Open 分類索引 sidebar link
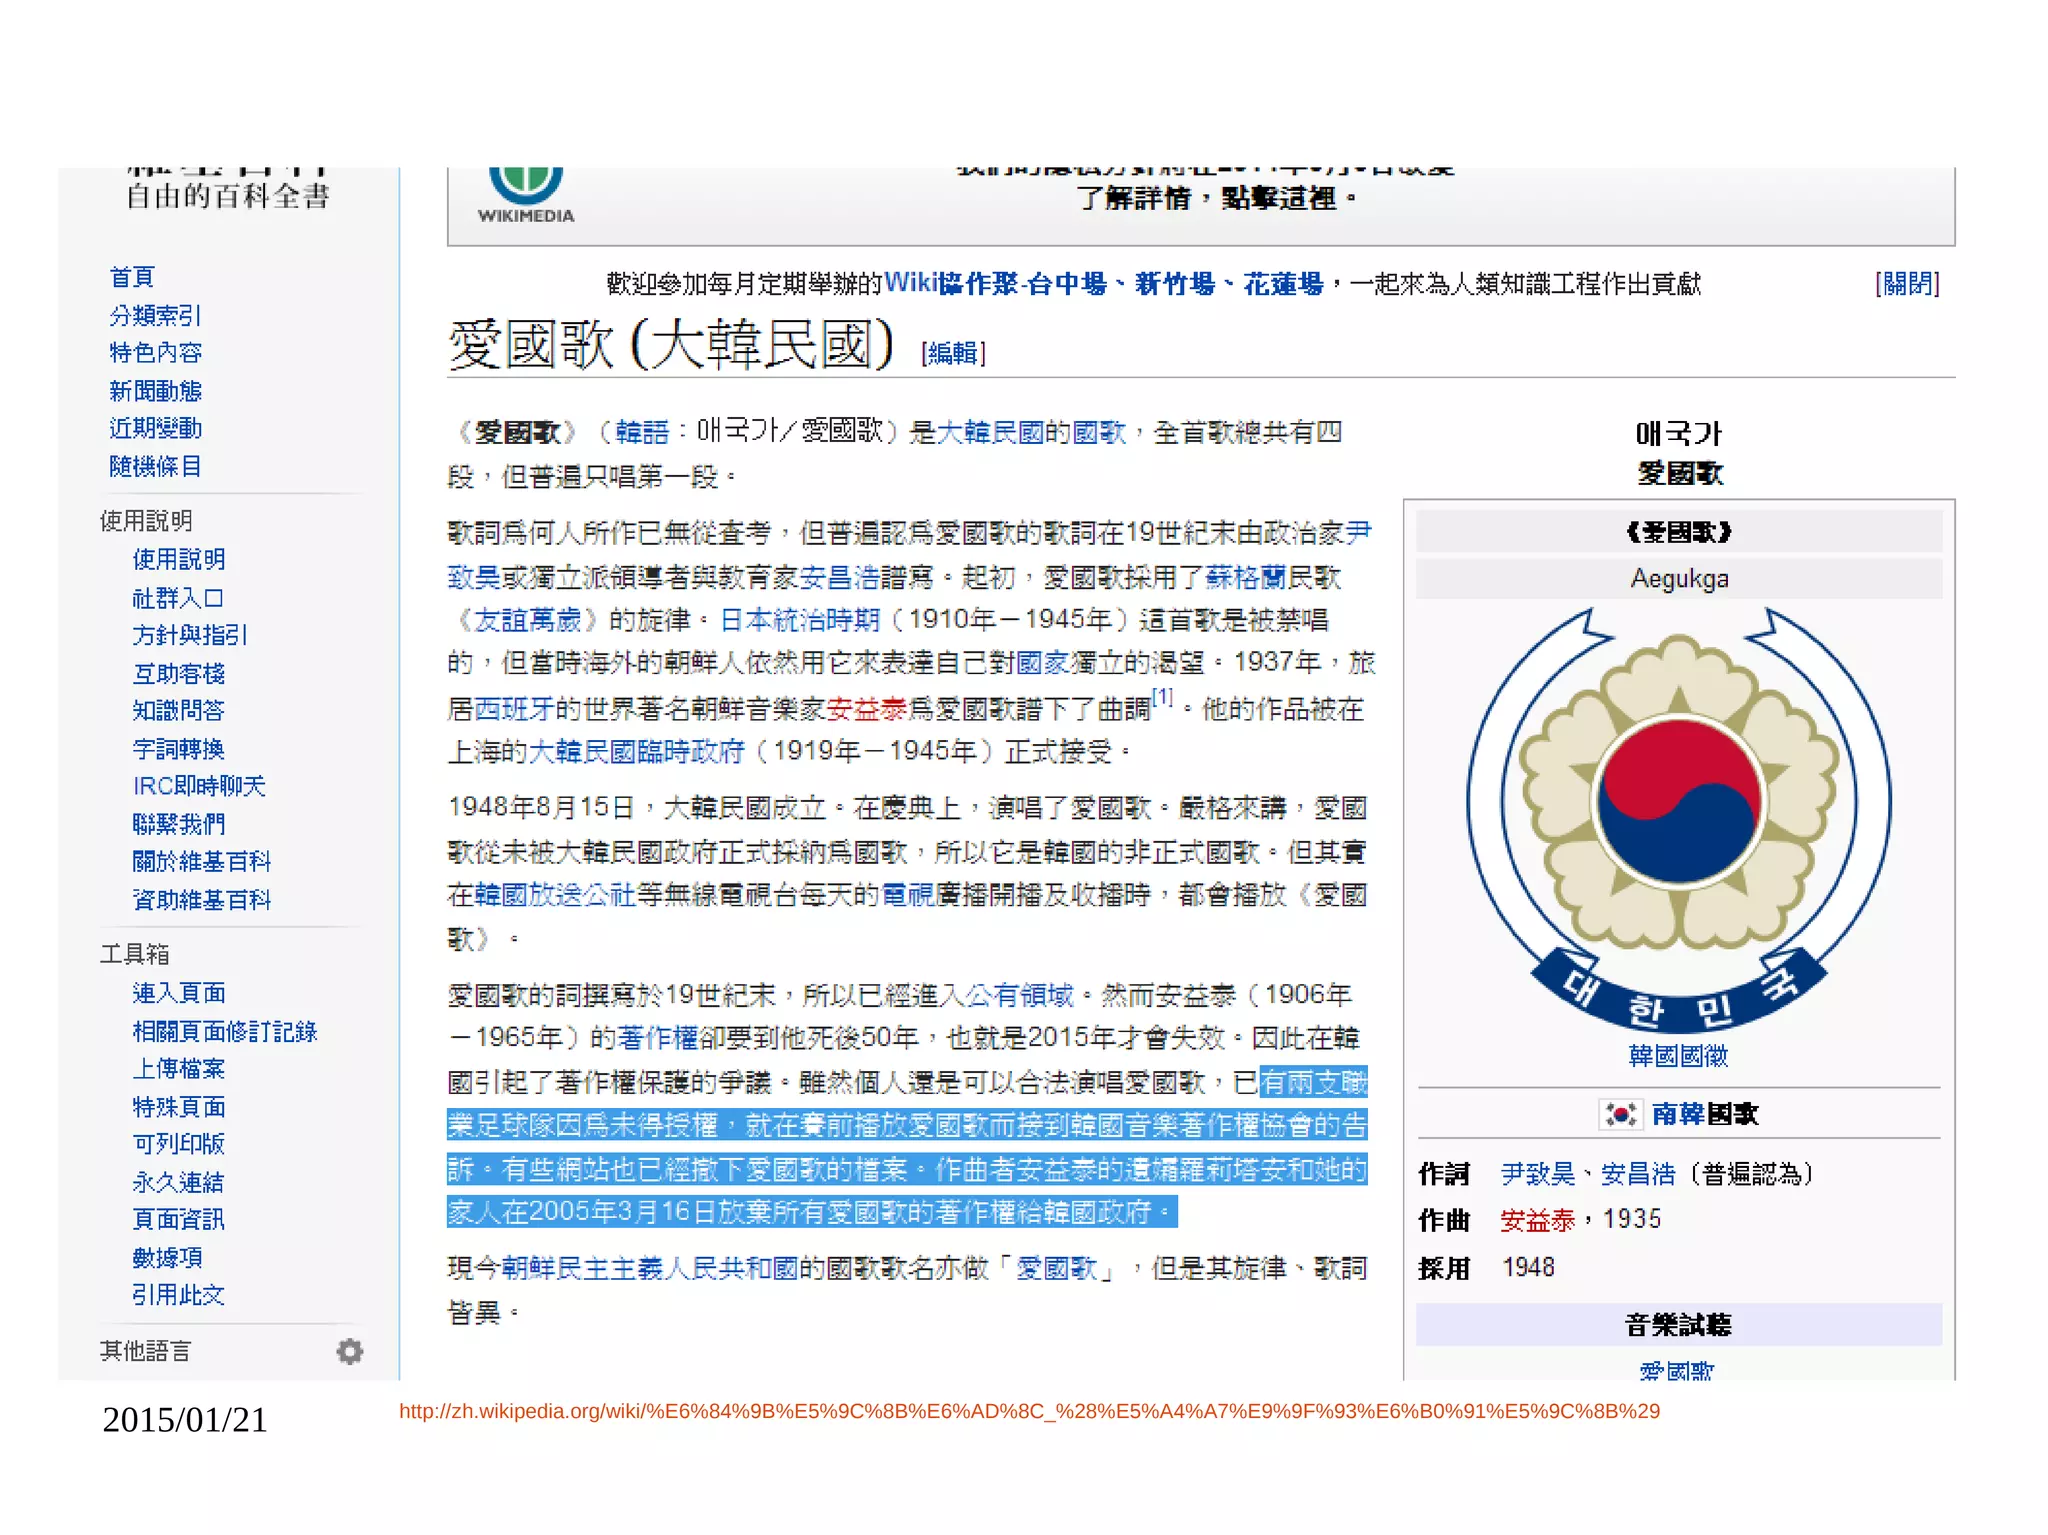Image resolution: width=2048 pixels, height=1535 pixels. click(155, 315)
